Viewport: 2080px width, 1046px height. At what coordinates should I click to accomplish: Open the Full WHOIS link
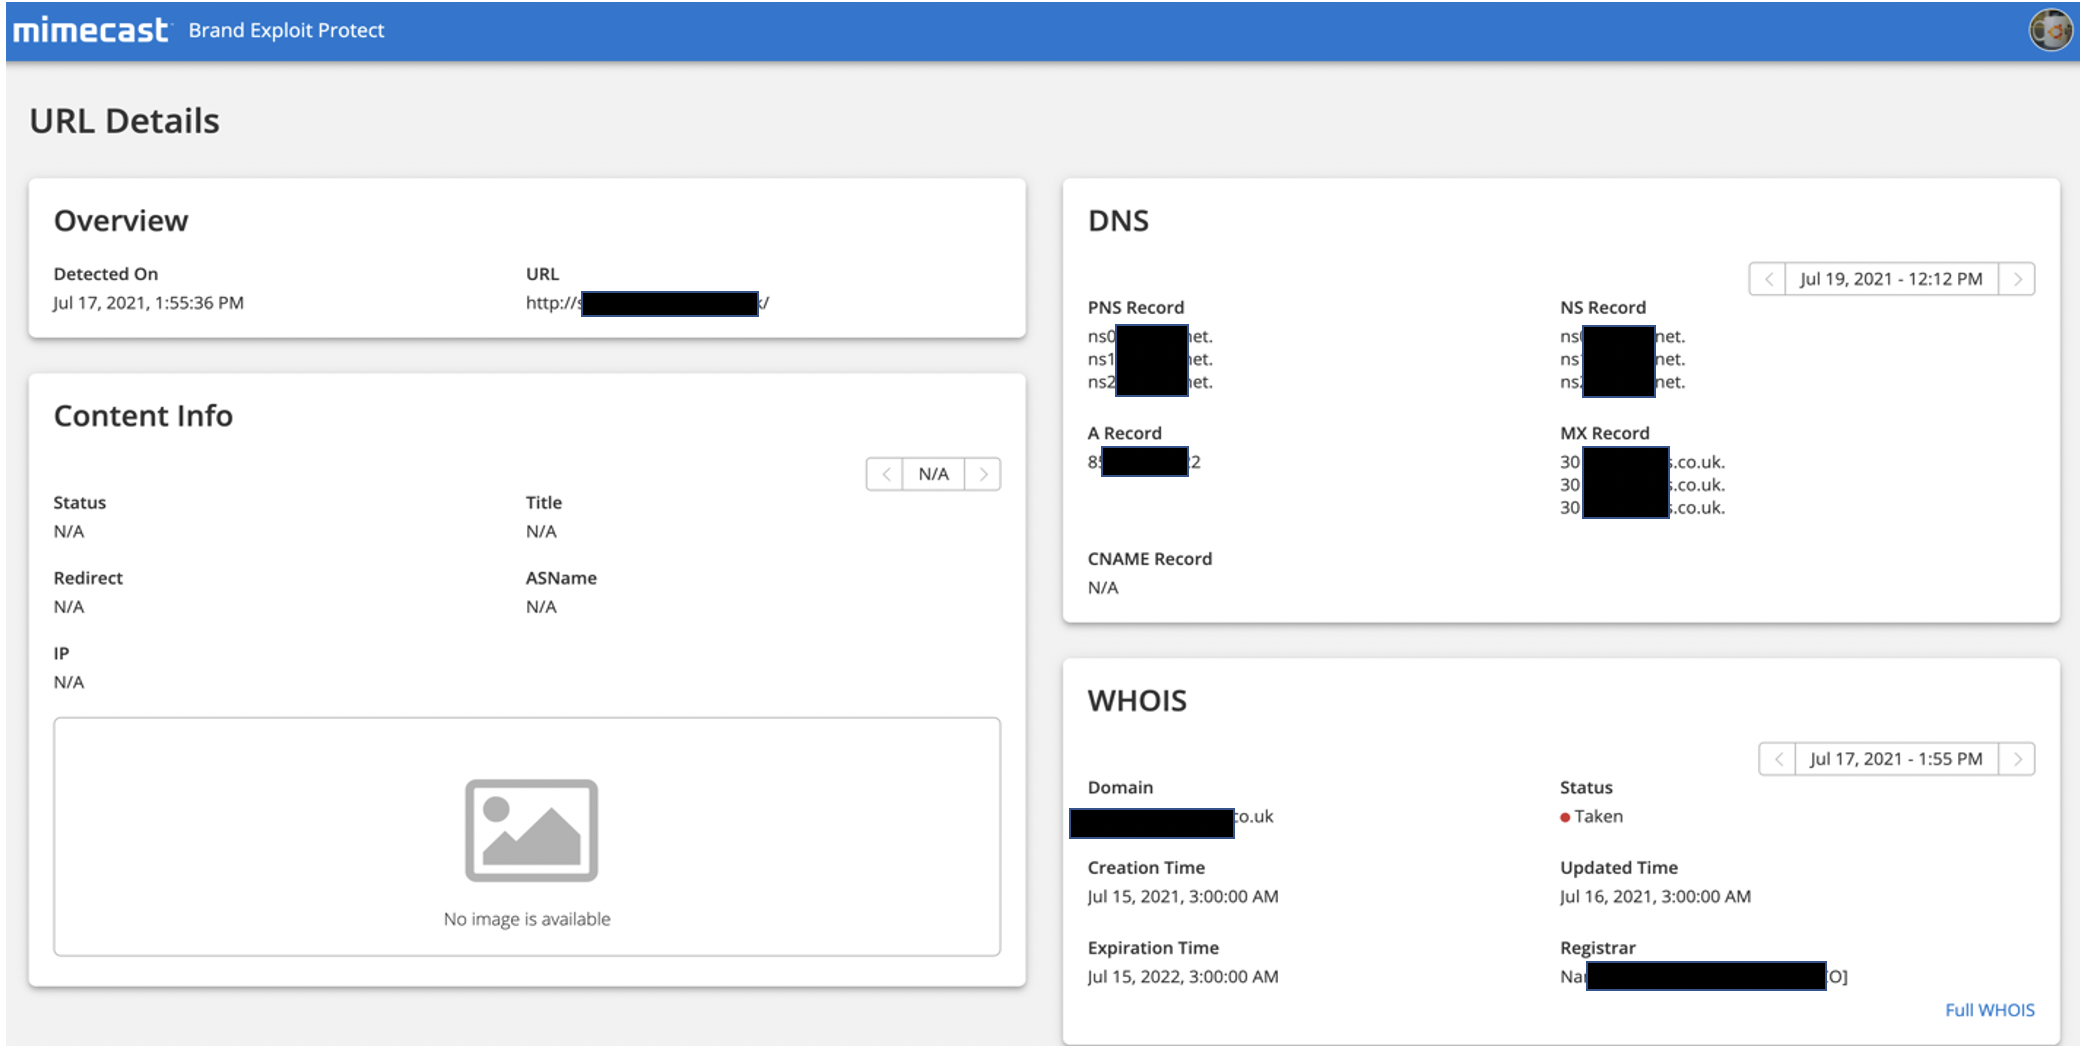coord(1989,1010)
